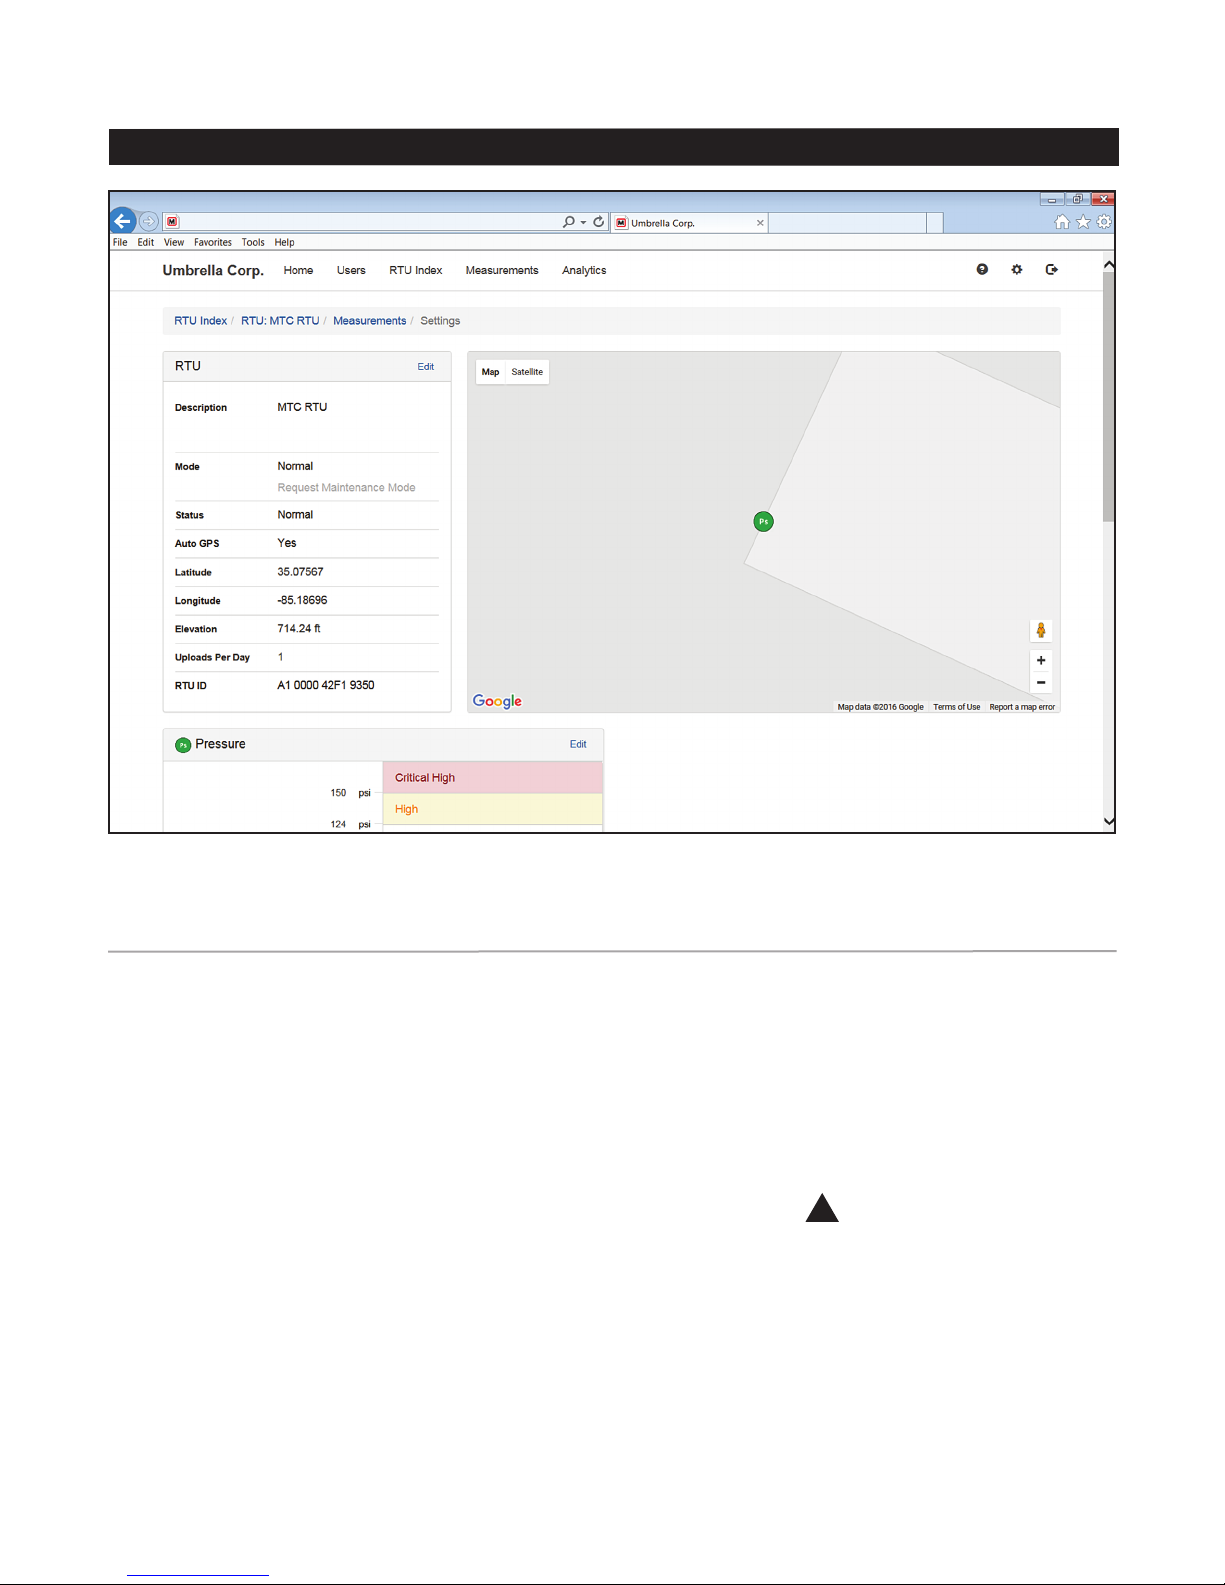The image size is (1225, 1585).
Task: Click the Critical High red pressure band
Action: 492,778
